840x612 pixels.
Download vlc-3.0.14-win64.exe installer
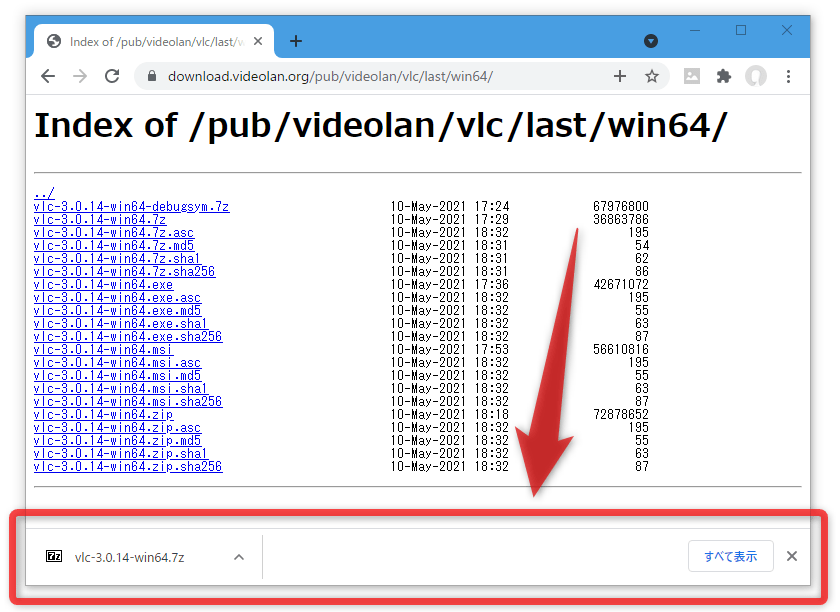pyautogui.click(x=103, y=285)
